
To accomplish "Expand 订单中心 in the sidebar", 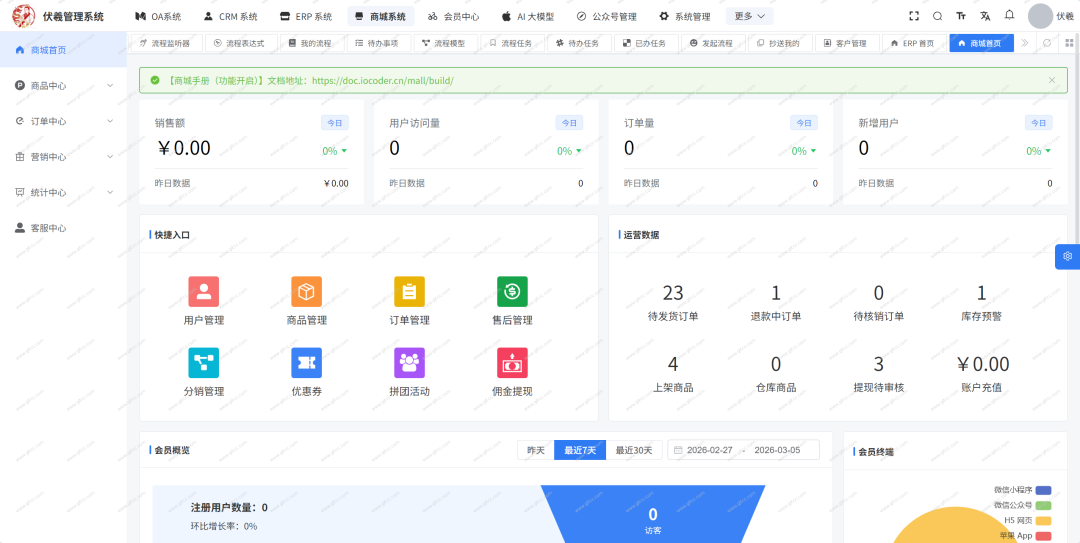I will click(63, 121).
